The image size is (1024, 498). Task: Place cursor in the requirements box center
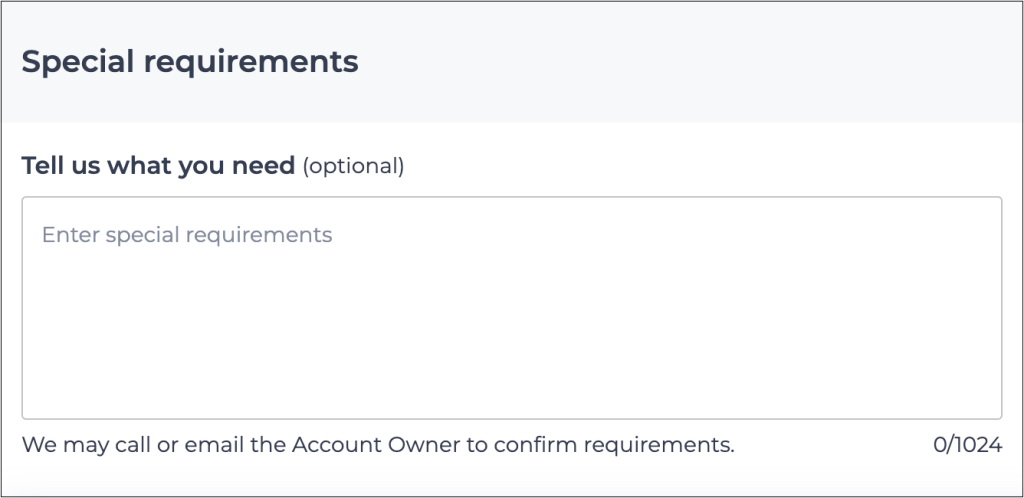point(511,308)
